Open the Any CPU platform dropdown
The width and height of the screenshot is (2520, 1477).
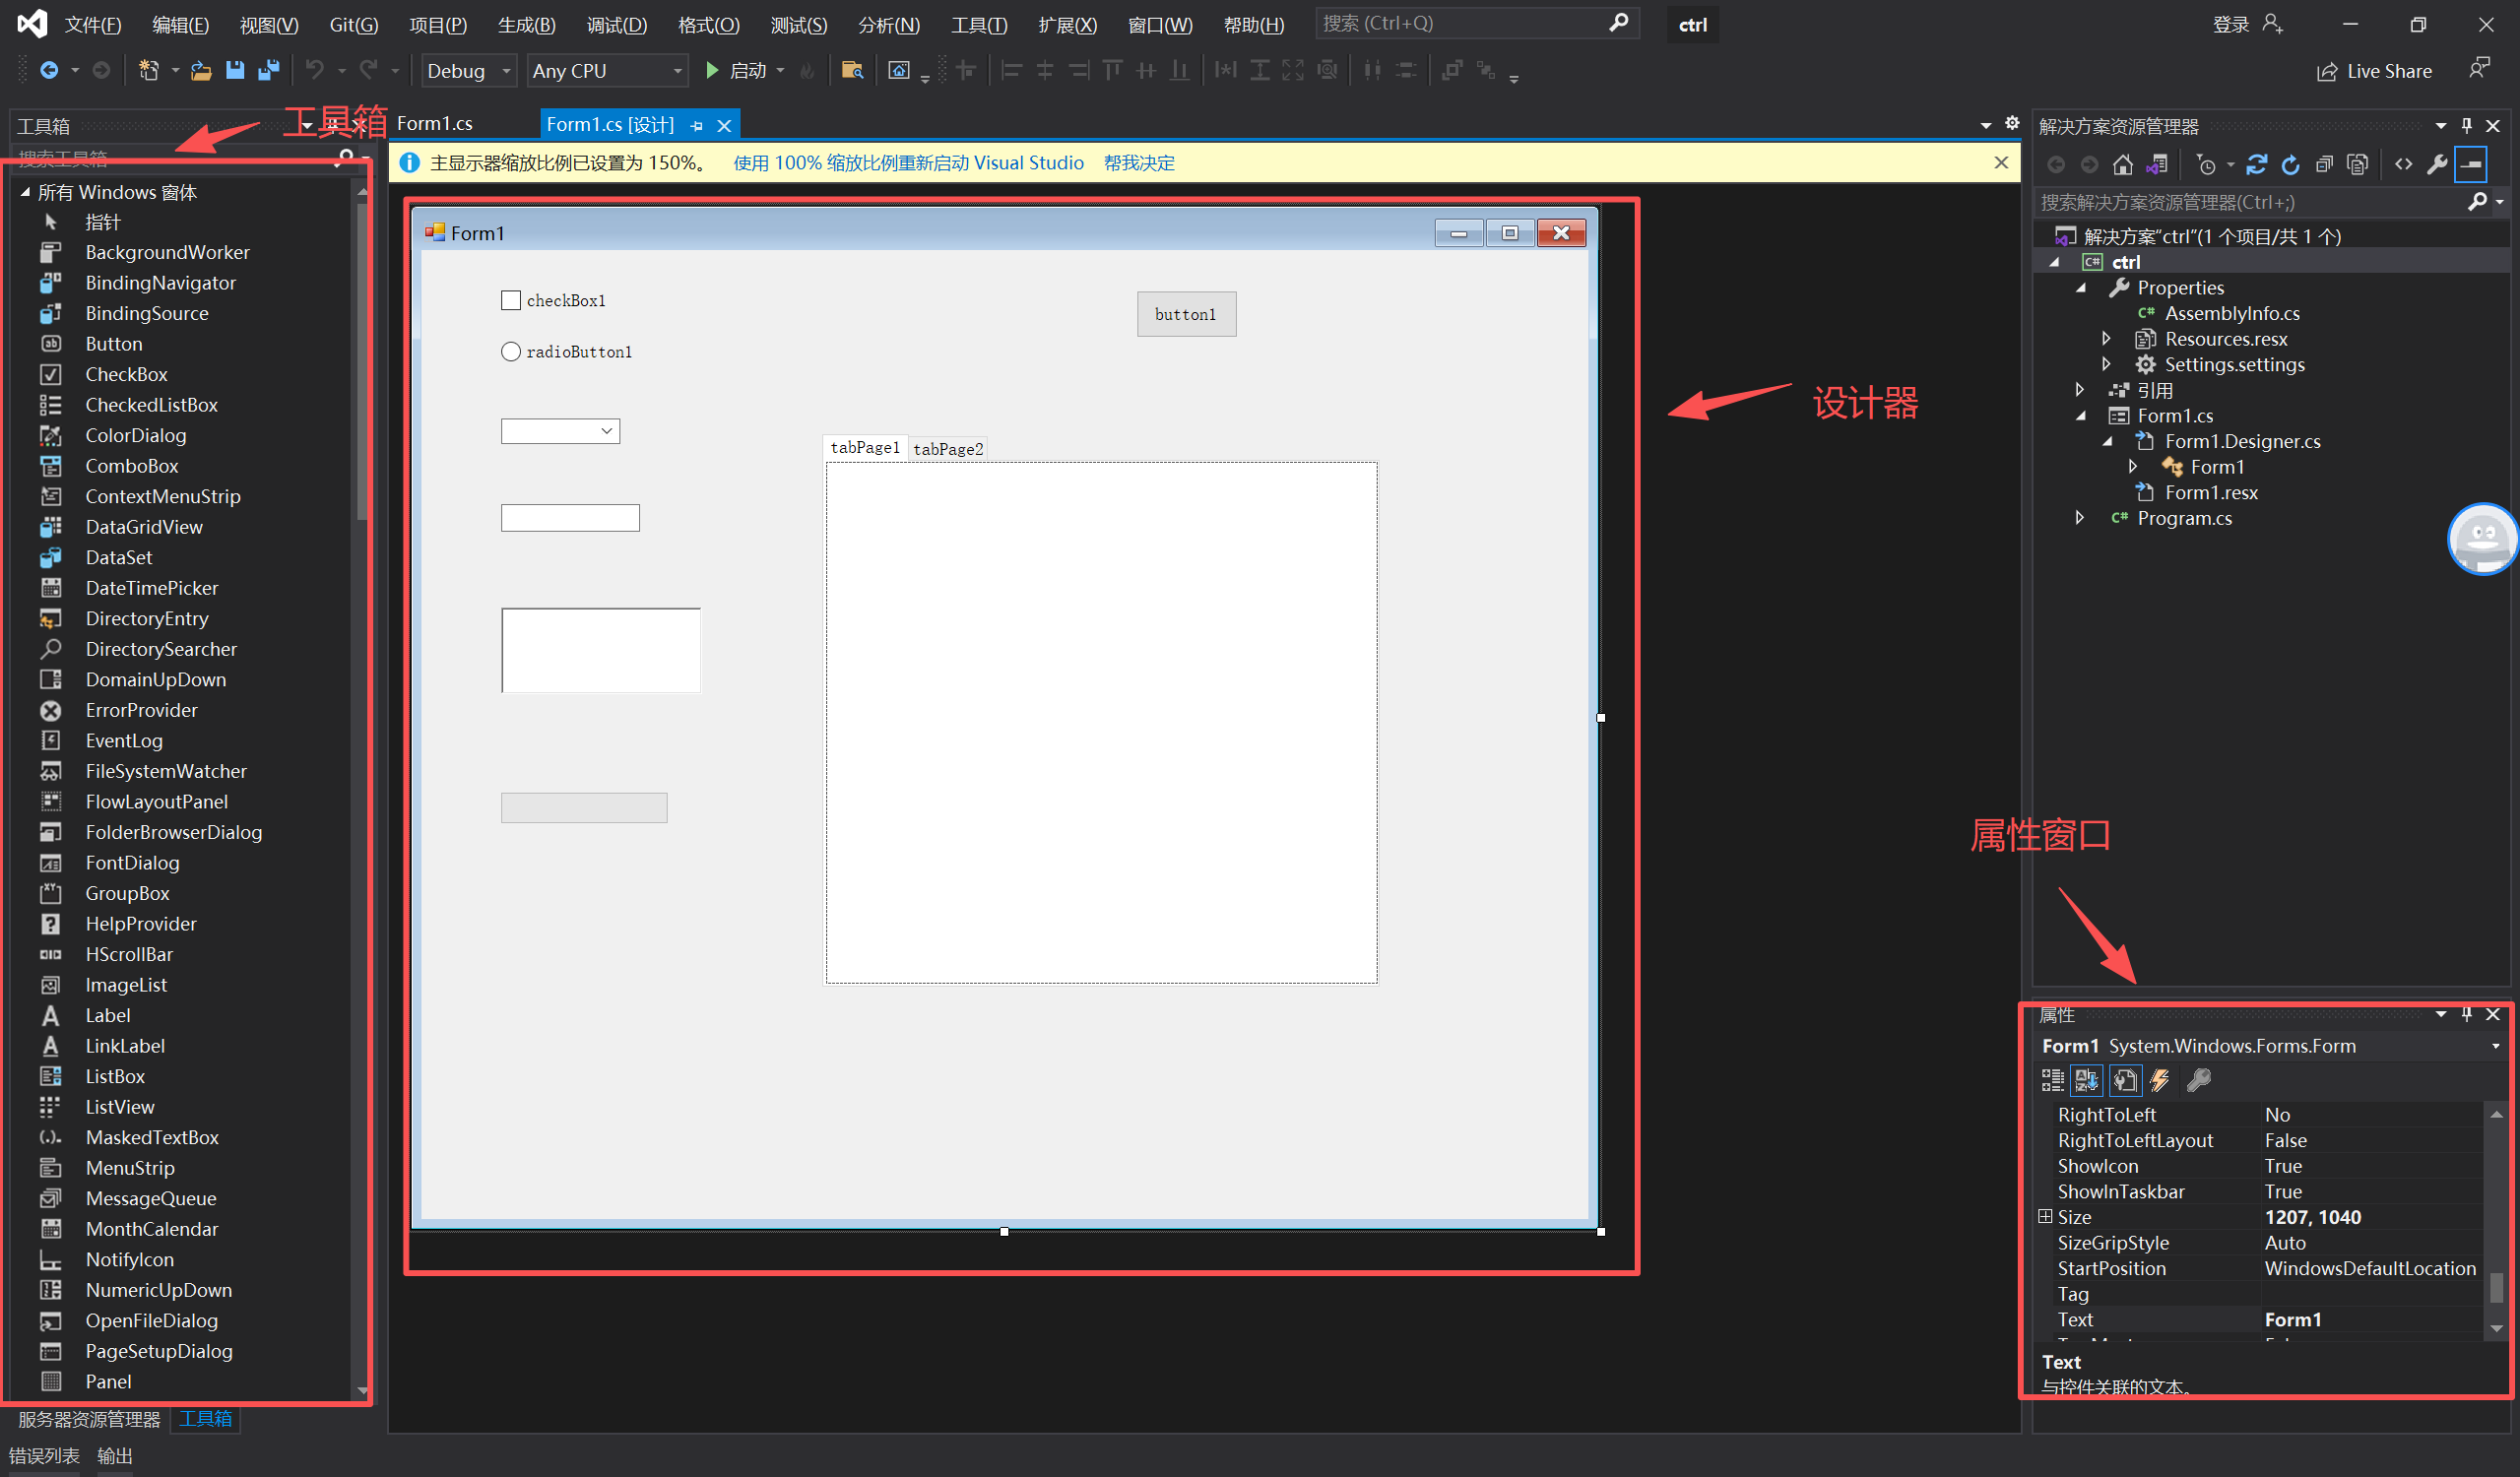tap(677, 71)
